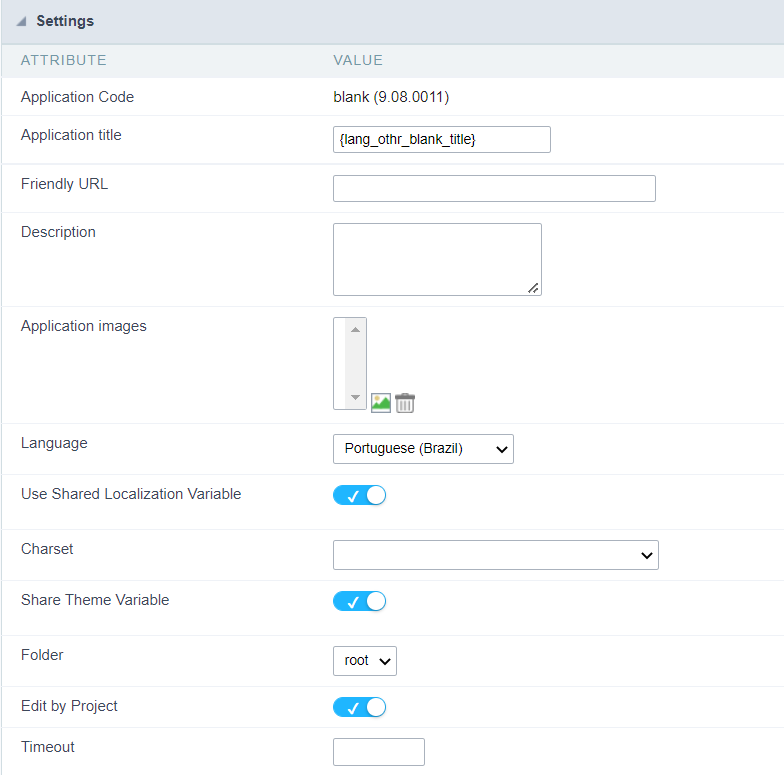Click the Share Theme Variable label
The width and height of the screenshot is (784, 775).
point(95,600)
